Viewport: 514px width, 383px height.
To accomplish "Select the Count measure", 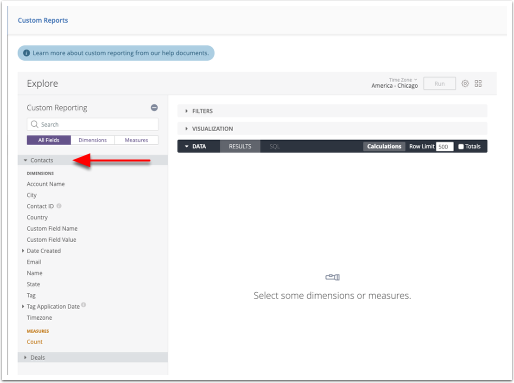I will 35,342.
